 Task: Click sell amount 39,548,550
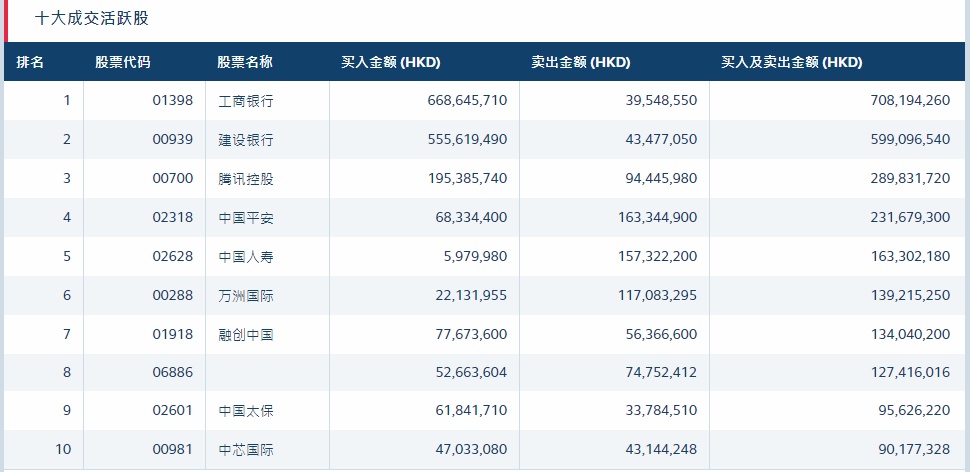coord(661,100)
